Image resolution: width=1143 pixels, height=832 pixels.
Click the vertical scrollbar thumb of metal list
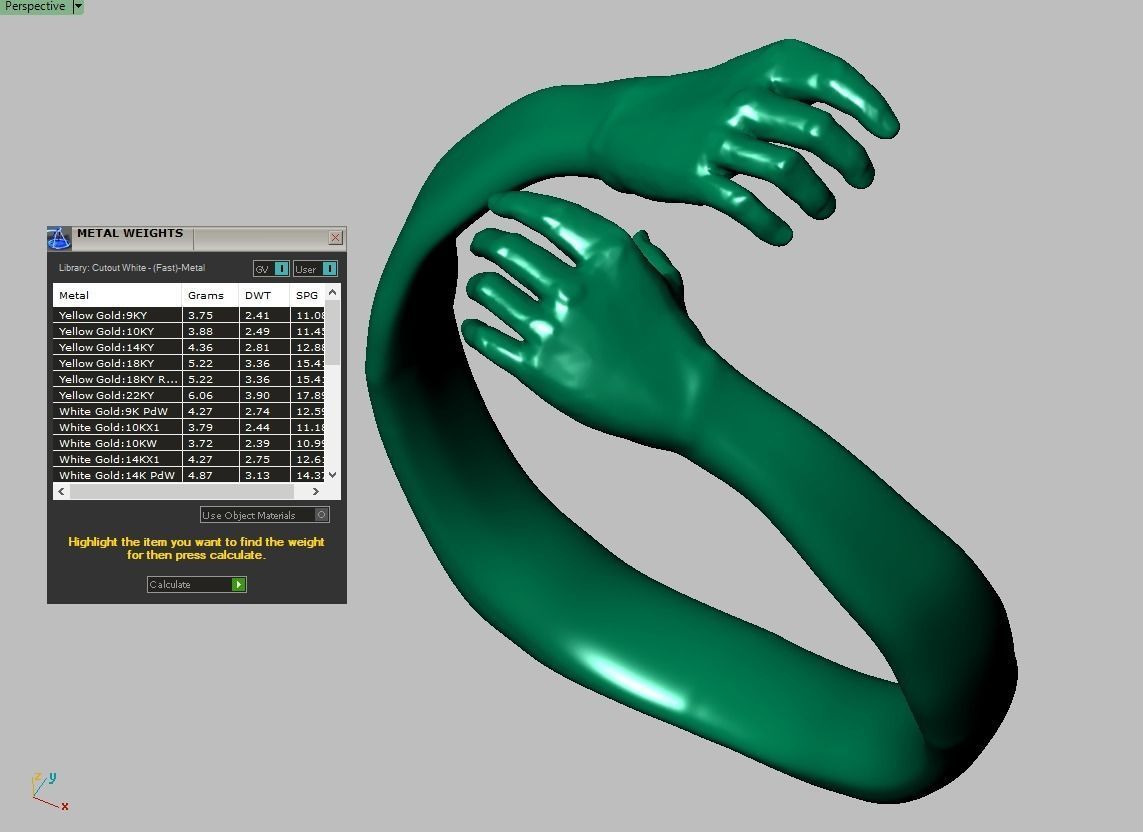coord(332,333)
